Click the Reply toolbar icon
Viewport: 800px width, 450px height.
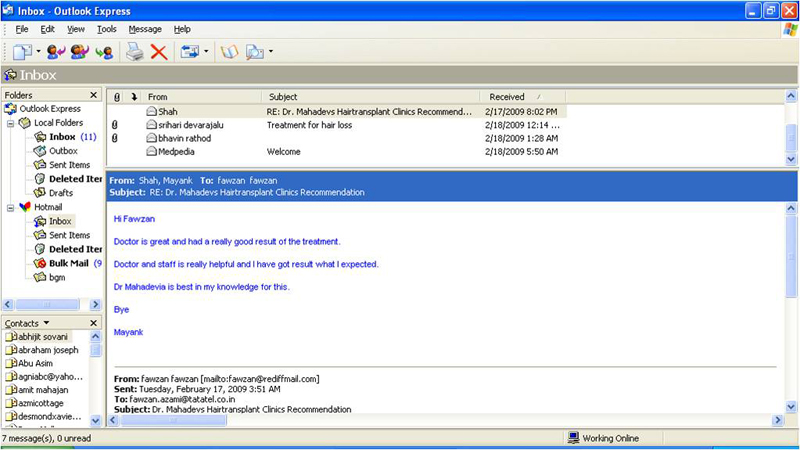pyautogui.click(x=56, y=51)
